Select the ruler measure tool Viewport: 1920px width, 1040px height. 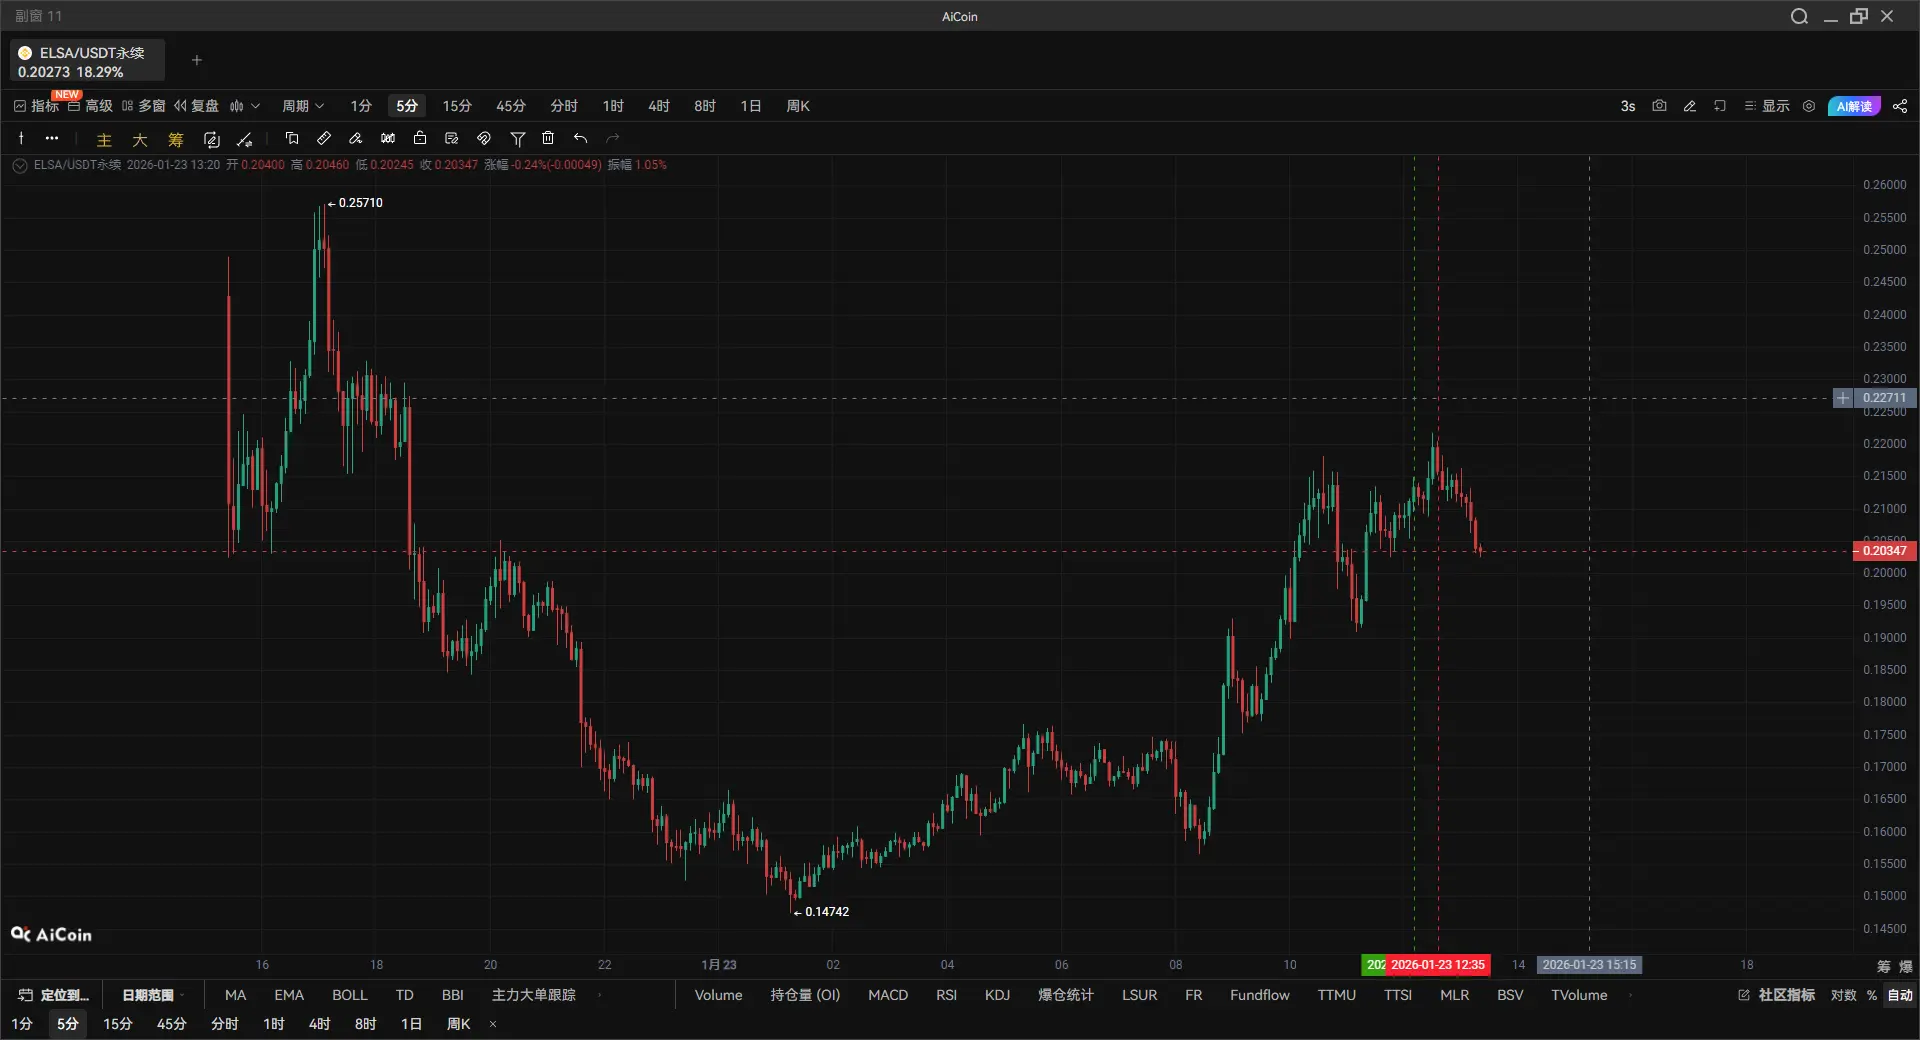[x=324, y=138]
